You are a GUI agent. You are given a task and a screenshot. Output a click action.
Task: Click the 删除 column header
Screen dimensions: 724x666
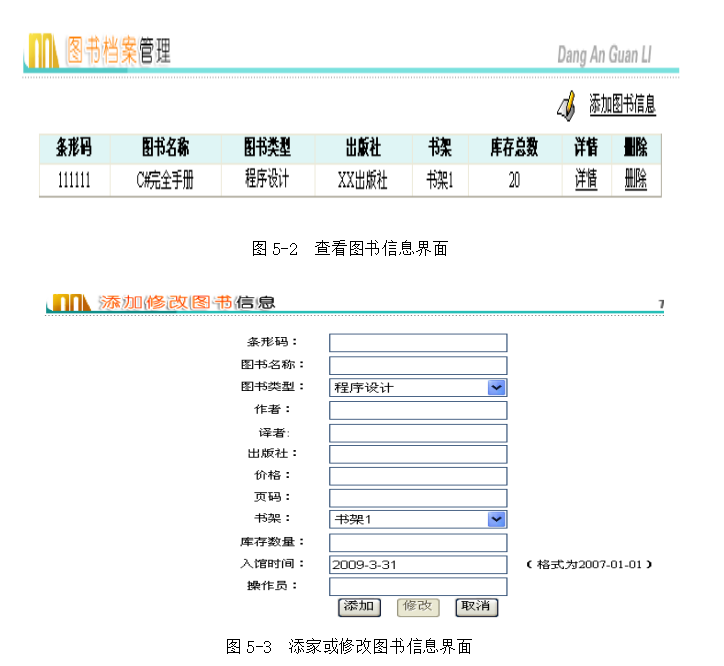(636, 148)
